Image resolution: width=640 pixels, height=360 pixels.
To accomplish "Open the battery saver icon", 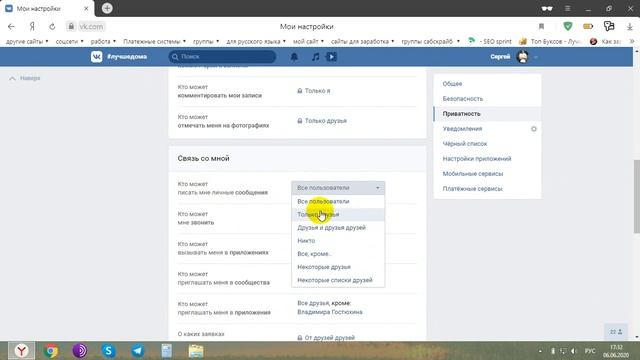I will (x=588, y=27).
